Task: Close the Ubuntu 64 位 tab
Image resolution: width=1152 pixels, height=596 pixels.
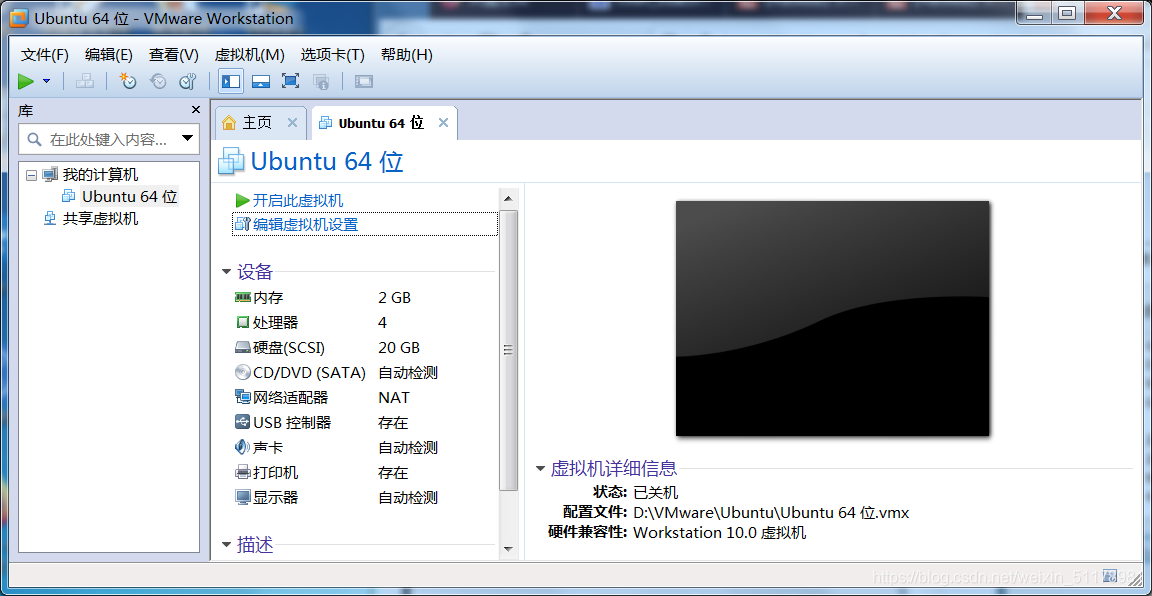Action: click(443, 123)
